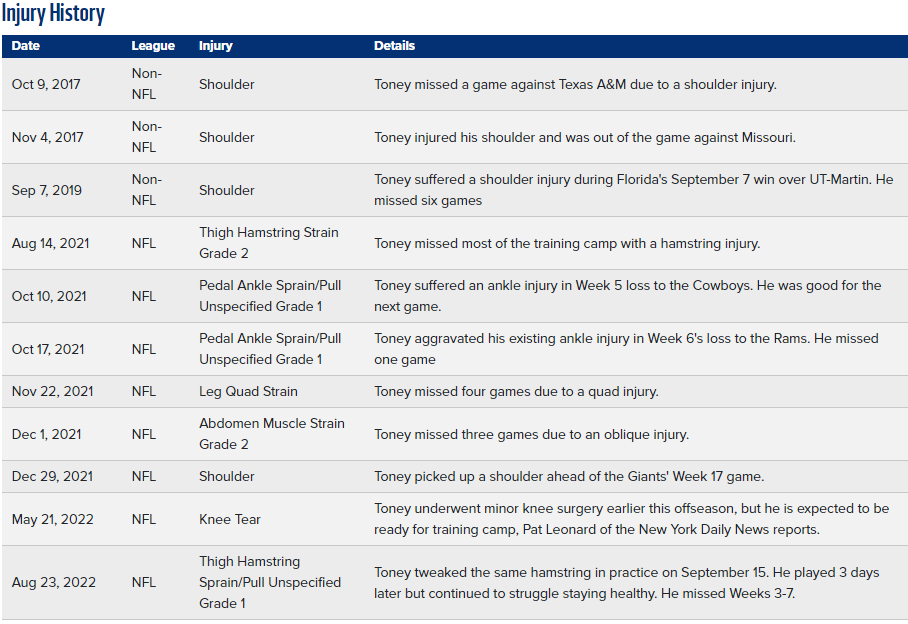
Task: Click the Details column header
Action: [394, 46]
